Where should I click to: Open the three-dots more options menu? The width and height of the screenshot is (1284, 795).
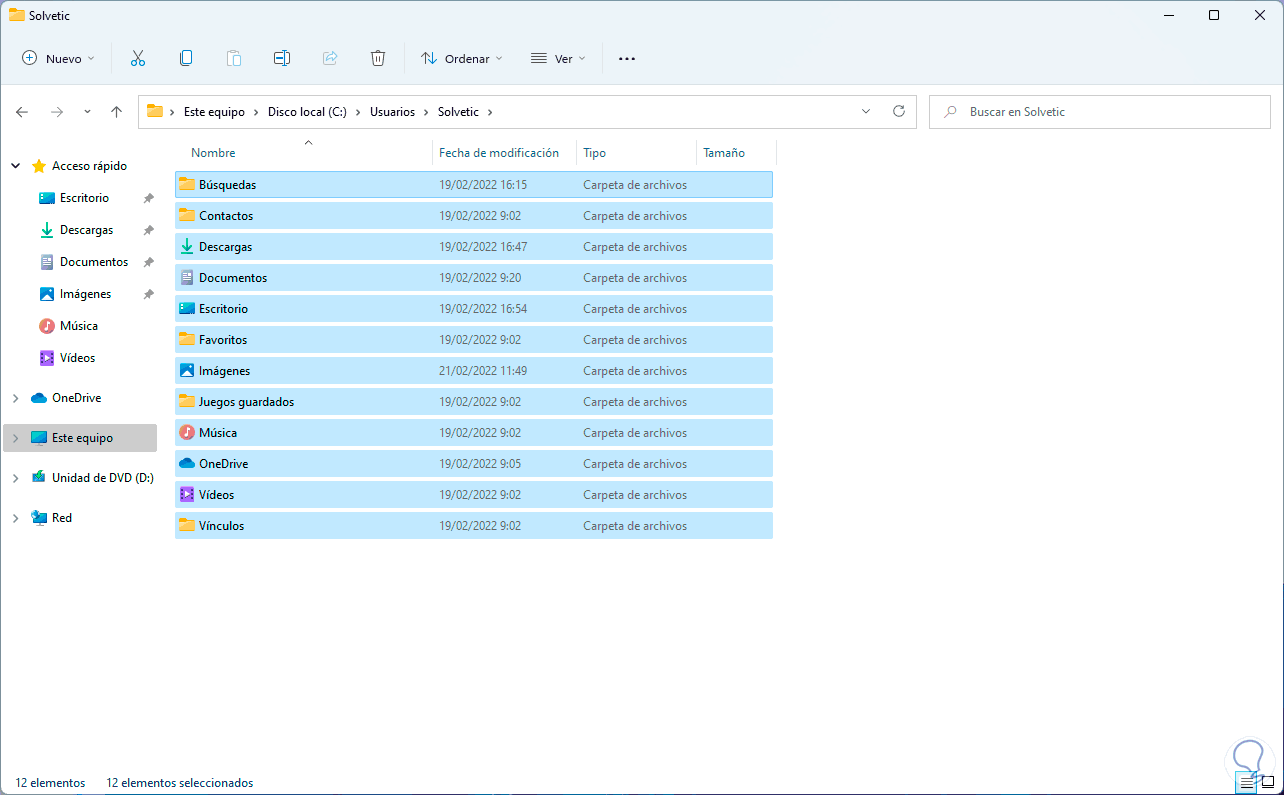click(627, 59)
